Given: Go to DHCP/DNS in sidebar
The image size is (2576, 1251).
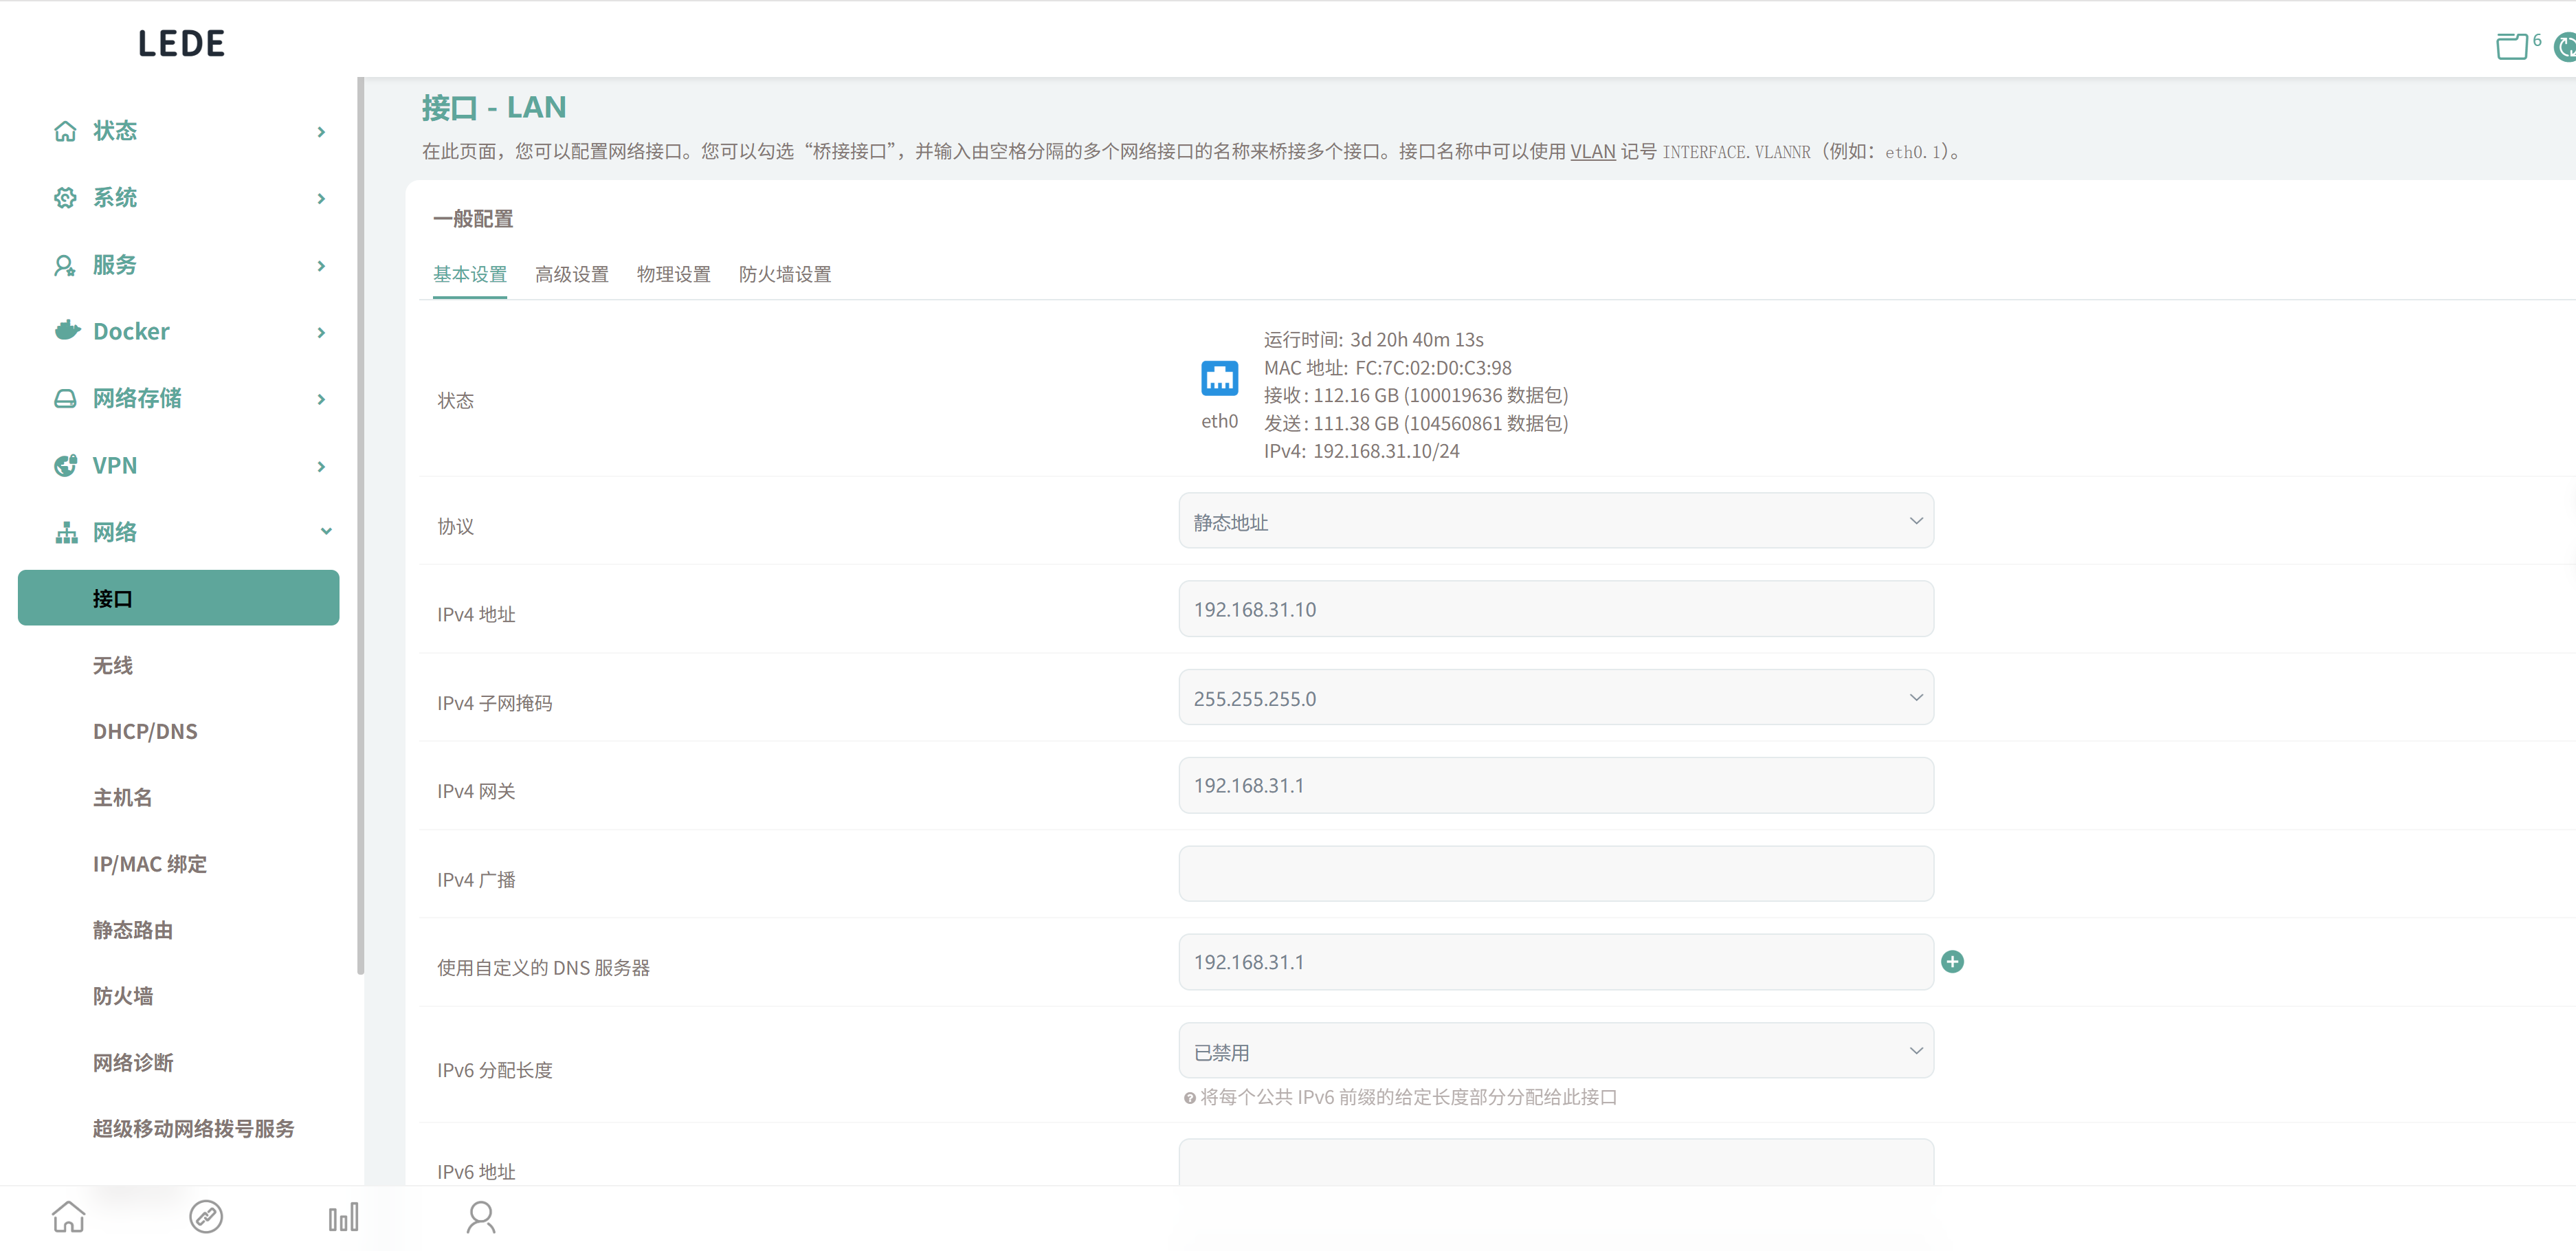Looking at the screenshot, I should pyautogui.click(x=145, y=731).
